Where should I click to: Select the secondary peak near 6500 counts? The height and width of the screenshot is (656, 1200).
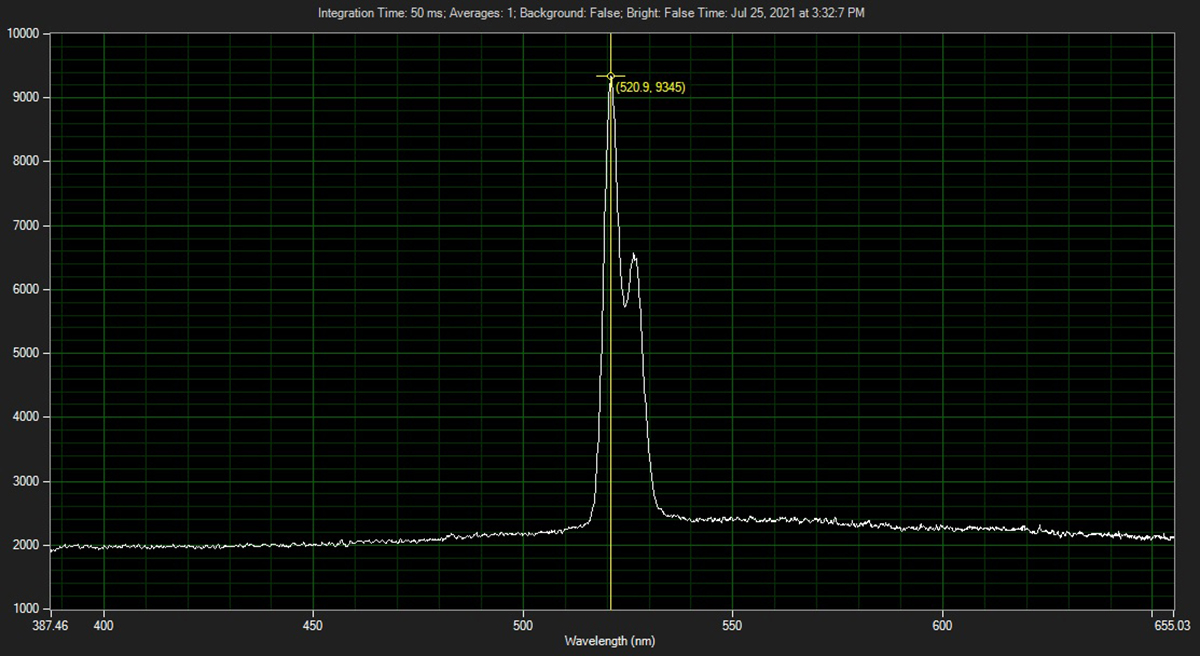pos(634,256)
